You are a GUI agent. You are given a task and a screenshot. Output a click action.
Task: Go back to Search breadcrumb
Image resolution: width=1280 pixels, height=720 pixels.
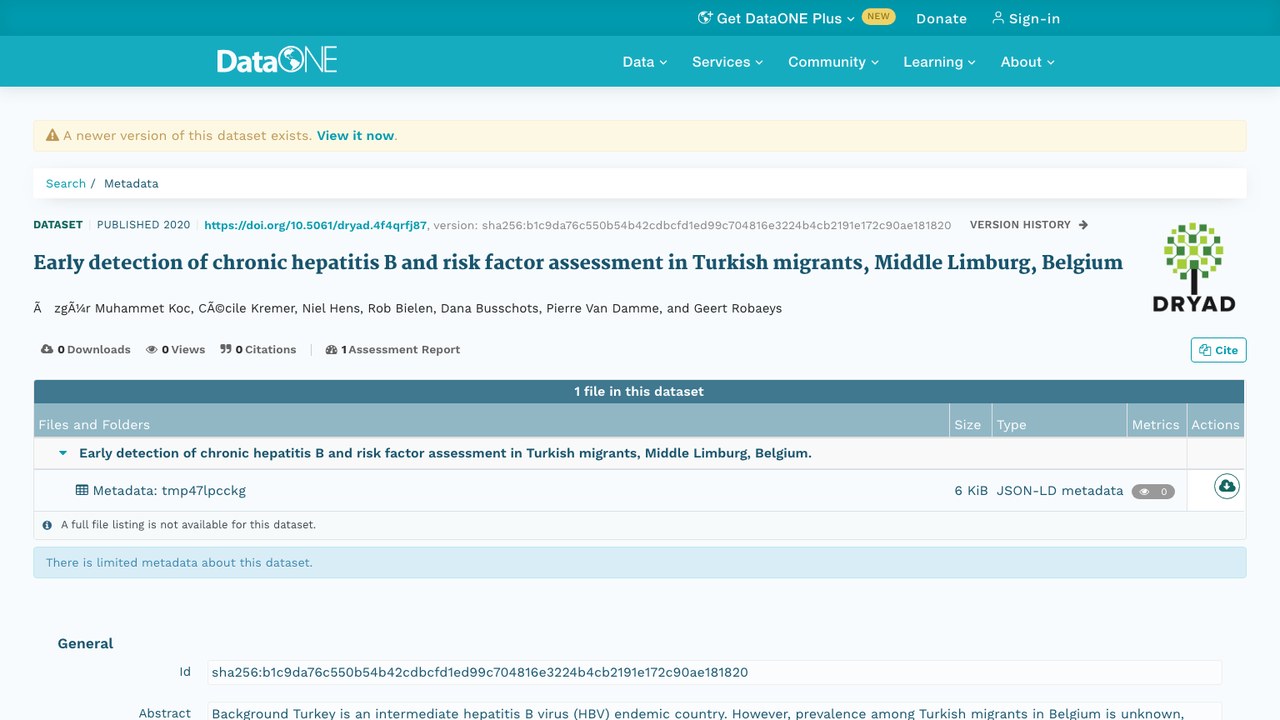tap(66, 183)
